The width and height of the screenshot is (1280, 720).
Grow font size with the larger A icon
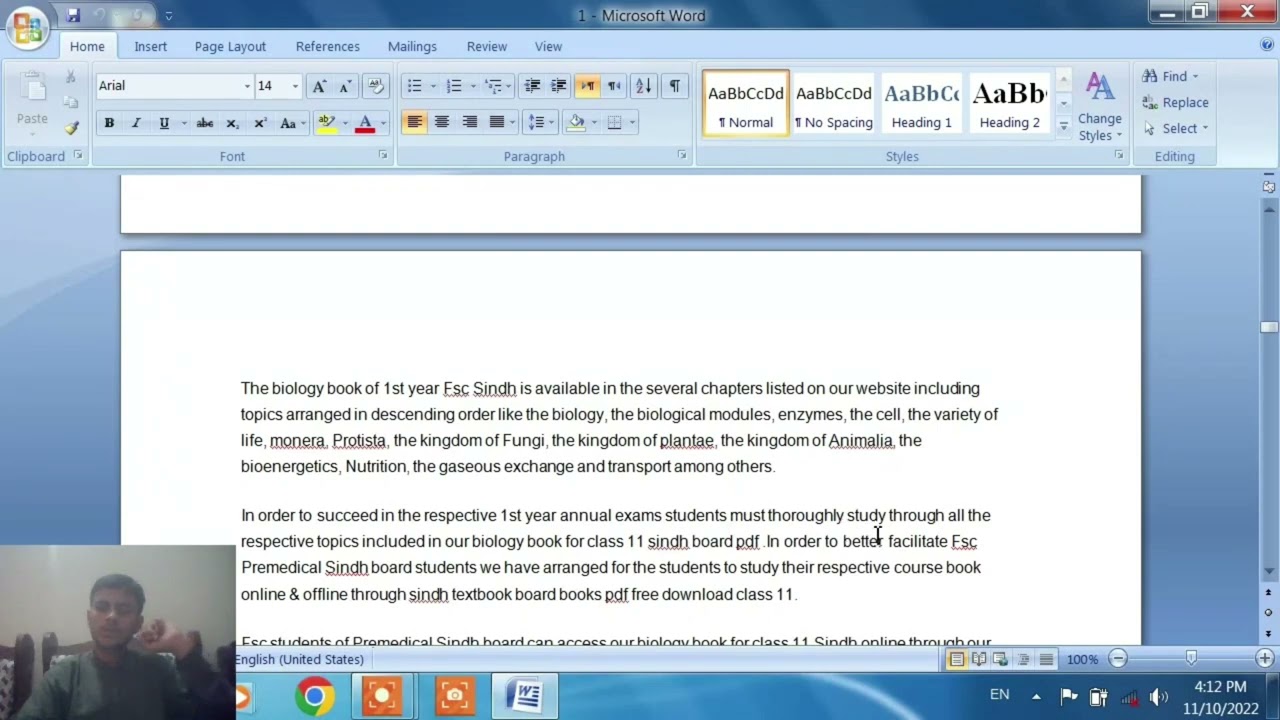(319, 86)
